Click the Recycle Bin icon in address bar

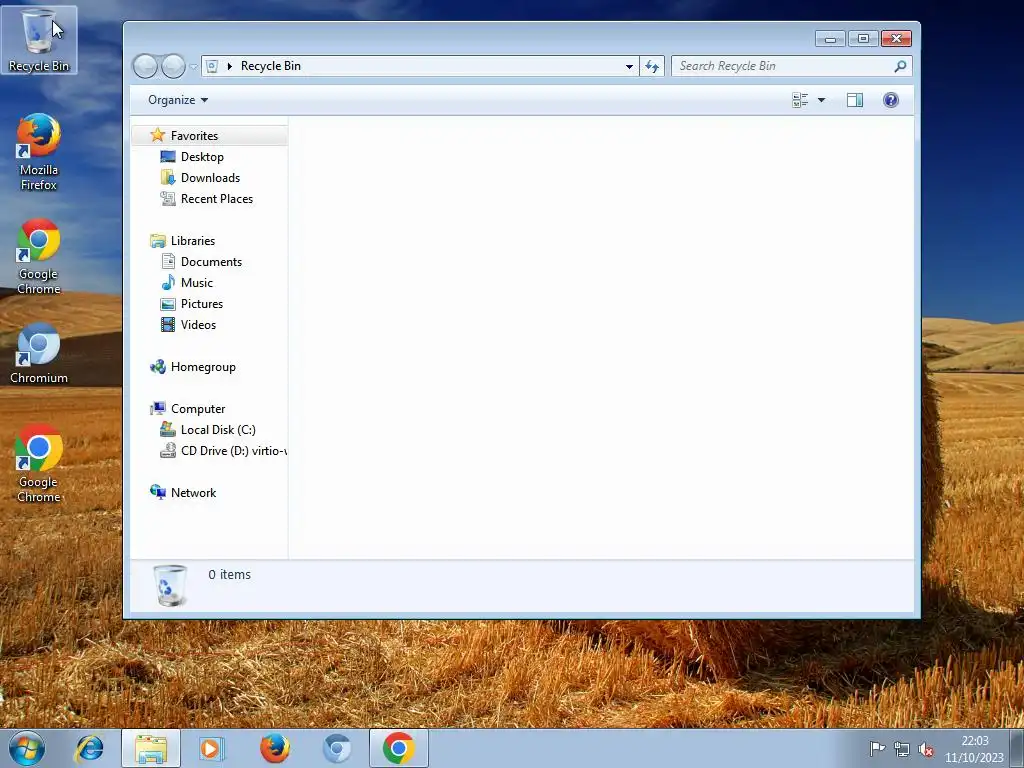[x=212, y=66]
